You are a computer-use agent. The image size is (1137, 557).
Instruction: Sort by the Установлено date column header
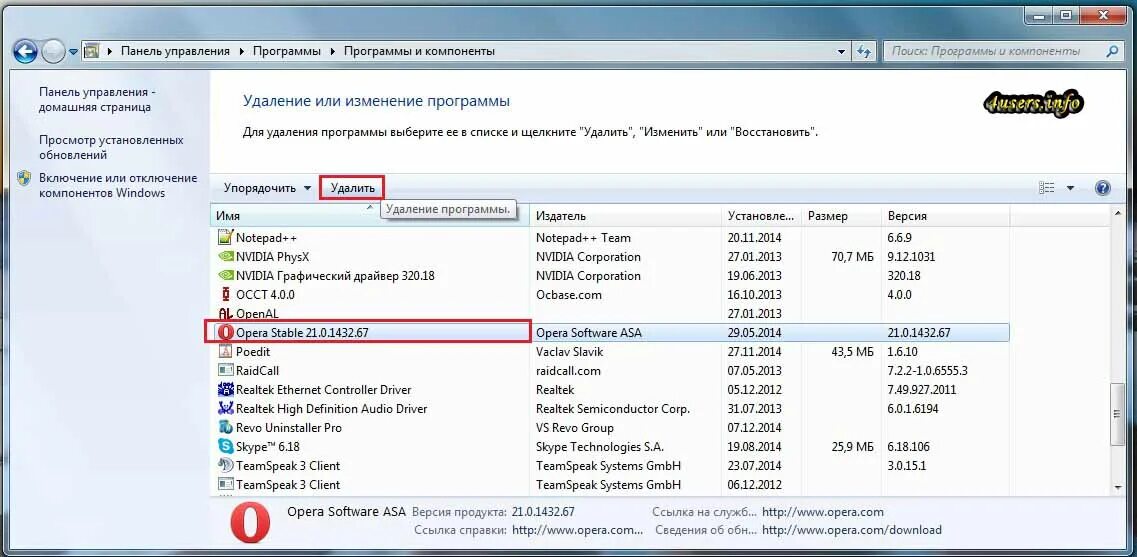point(762,216)
